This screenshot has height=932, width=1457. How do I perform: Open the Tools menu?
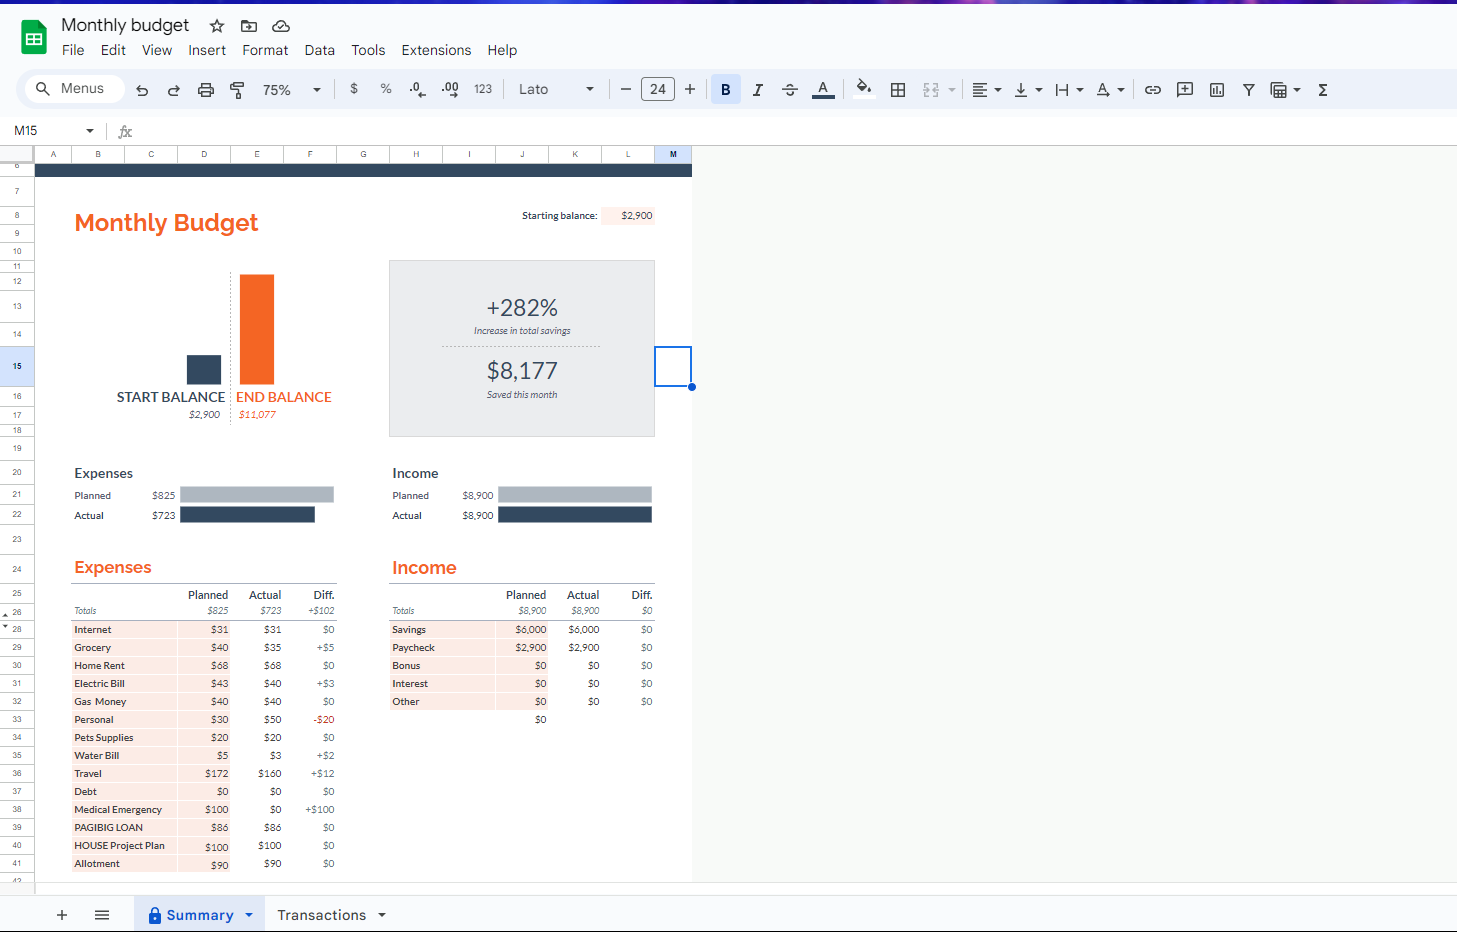[368, 50]
